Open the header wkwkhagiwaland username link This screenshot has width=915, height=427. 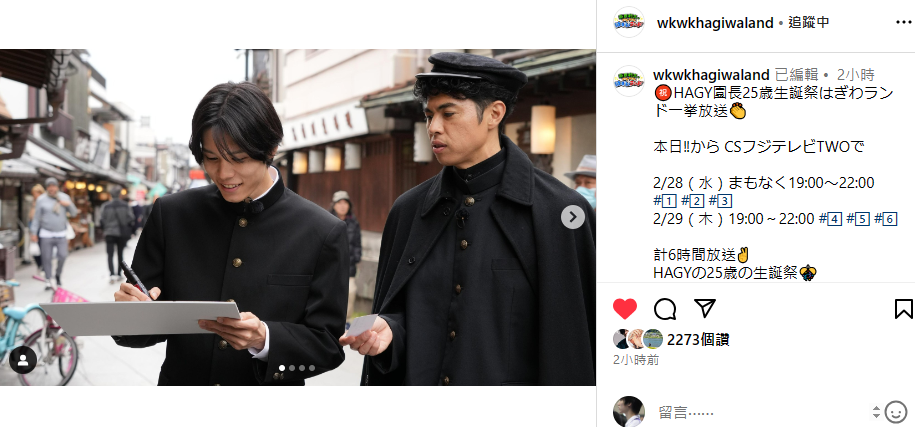[x=715, y=23]
